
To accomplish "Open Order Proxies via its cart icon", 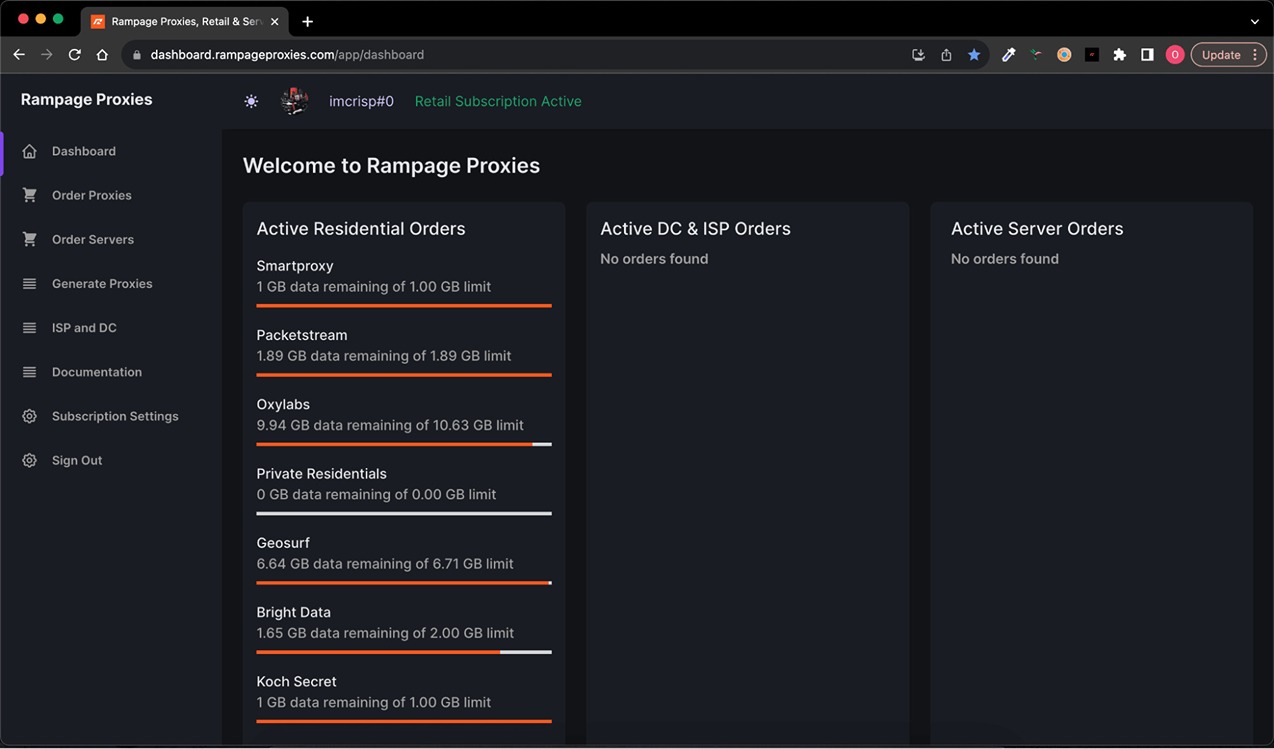I will 30,195.
